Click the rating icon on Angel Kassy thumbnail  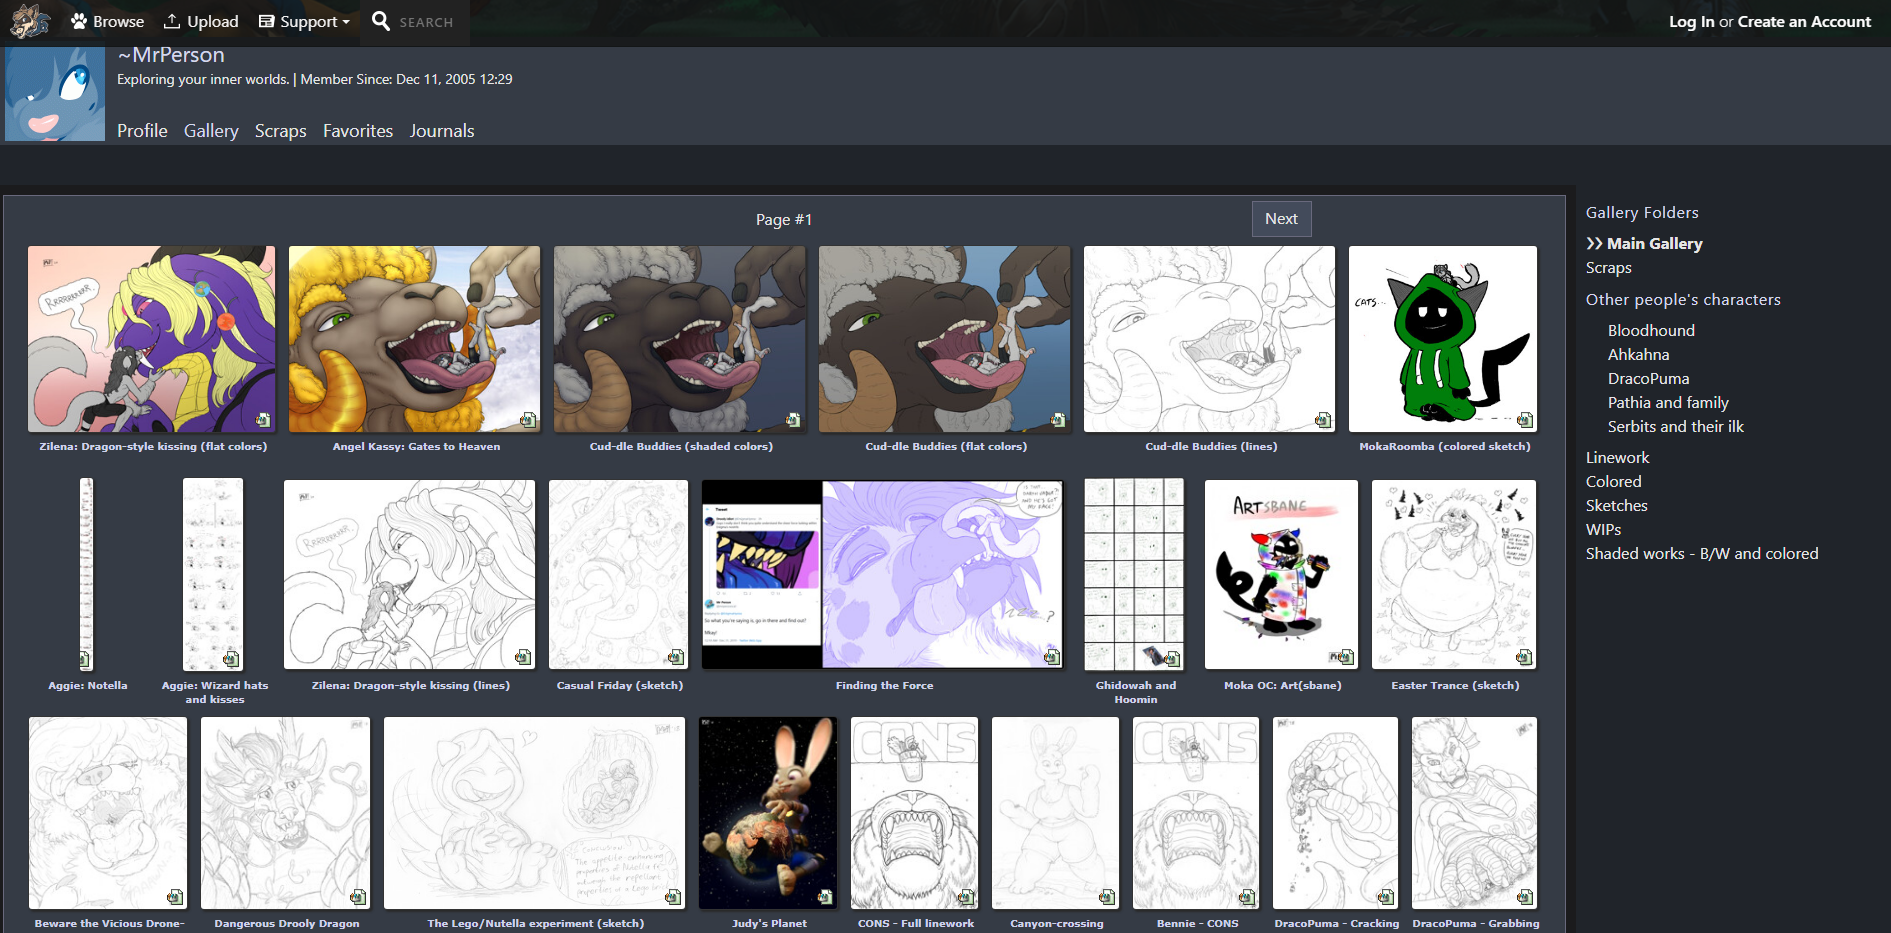click(528, 420)
